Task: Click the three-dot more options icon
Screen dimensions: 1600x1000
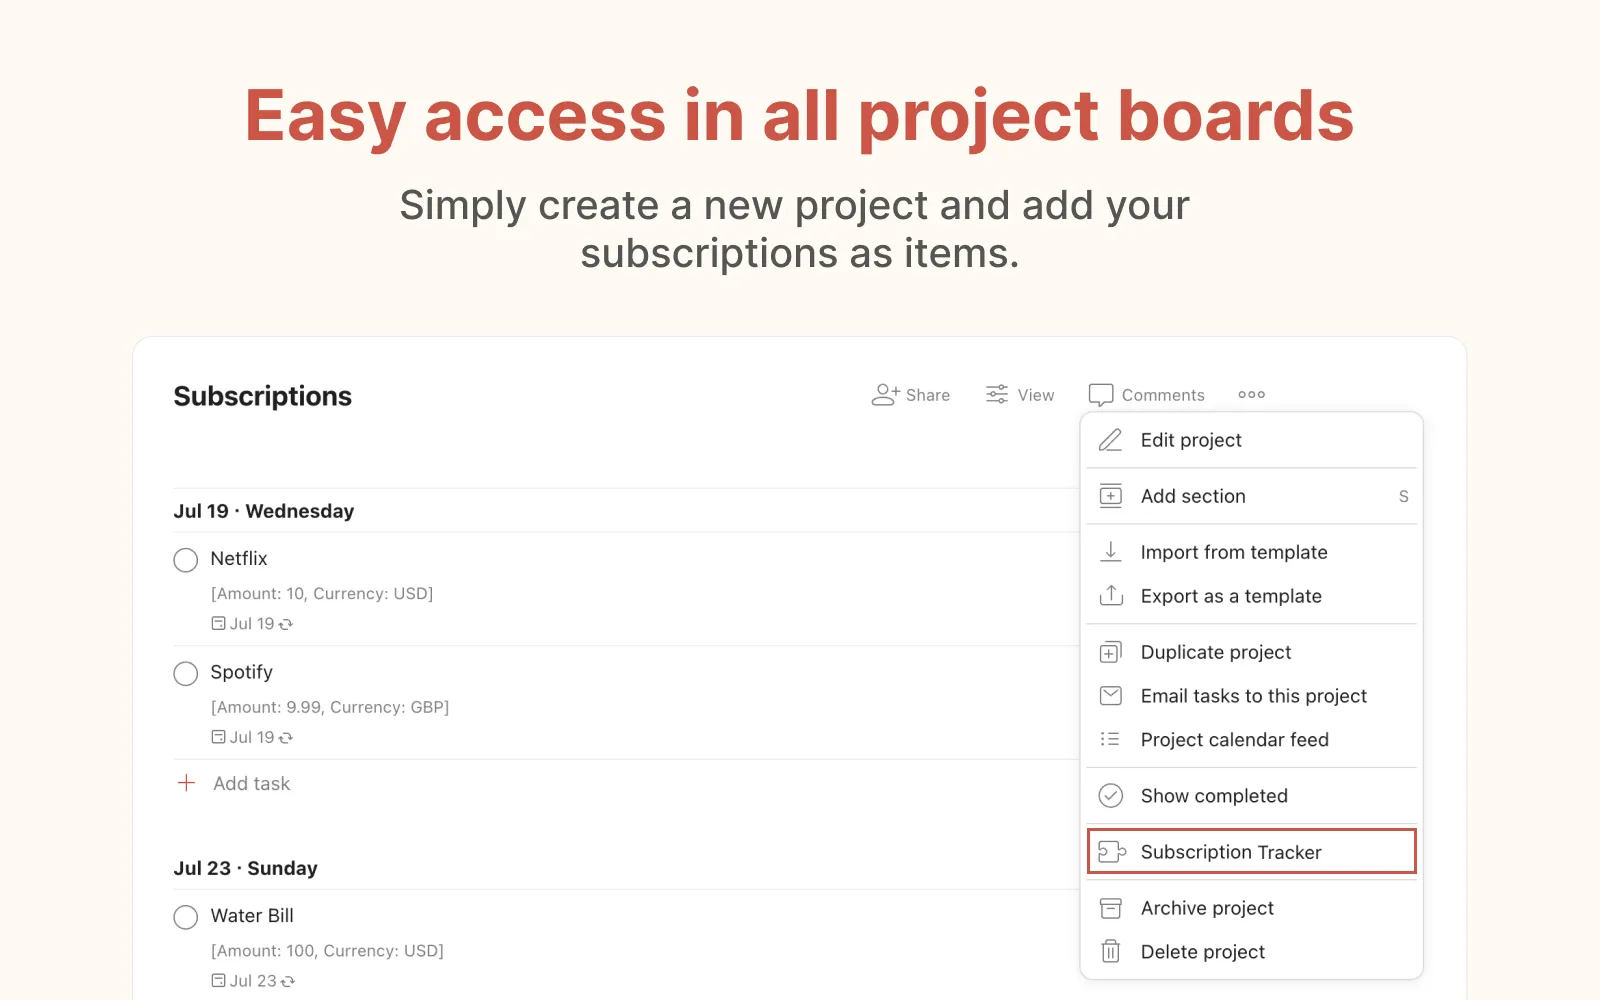Action: 1251,395
